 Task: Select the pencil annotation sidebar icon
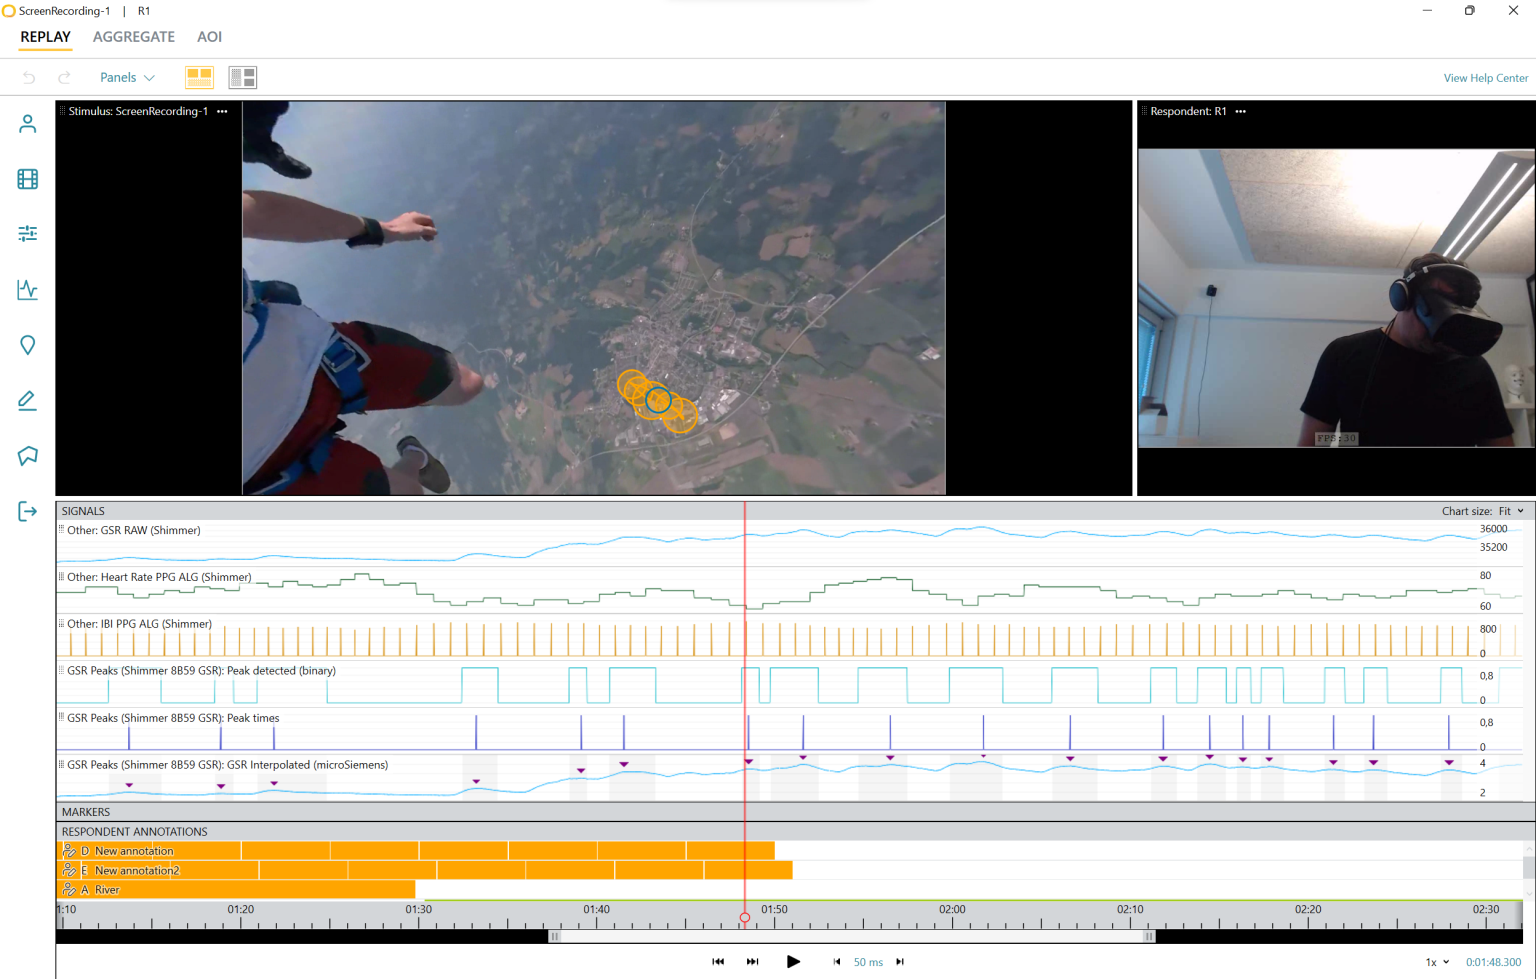coord(28,401)
